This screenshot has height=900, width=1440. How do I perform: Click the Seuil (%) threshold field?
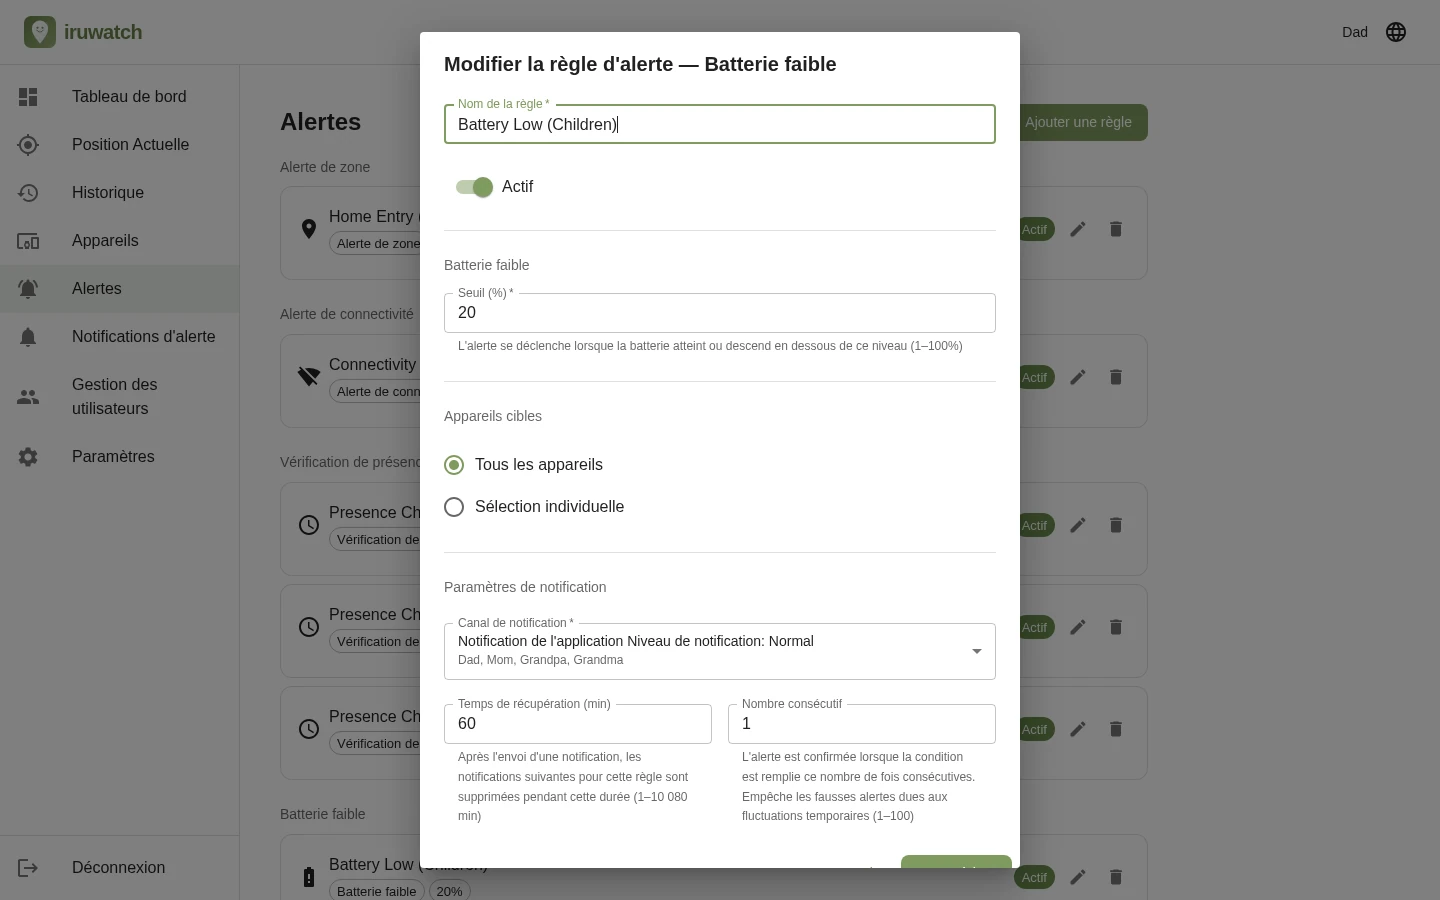(720, 313)
